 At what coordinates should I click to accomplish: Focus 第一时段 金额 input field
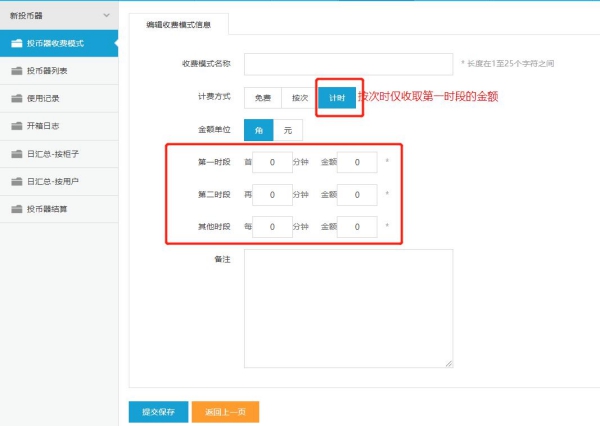coord(357,162)
